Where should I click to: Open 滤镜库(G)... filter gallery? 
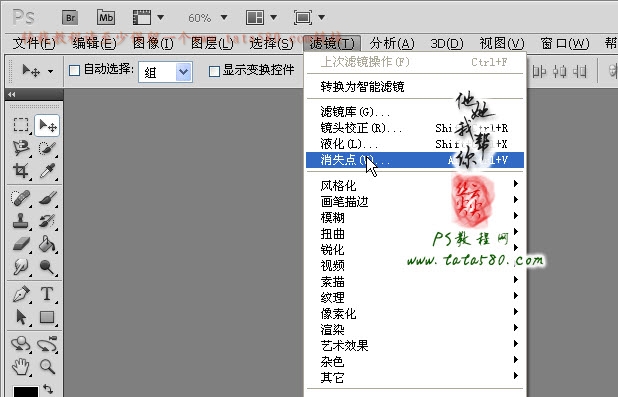coord(415,112)
